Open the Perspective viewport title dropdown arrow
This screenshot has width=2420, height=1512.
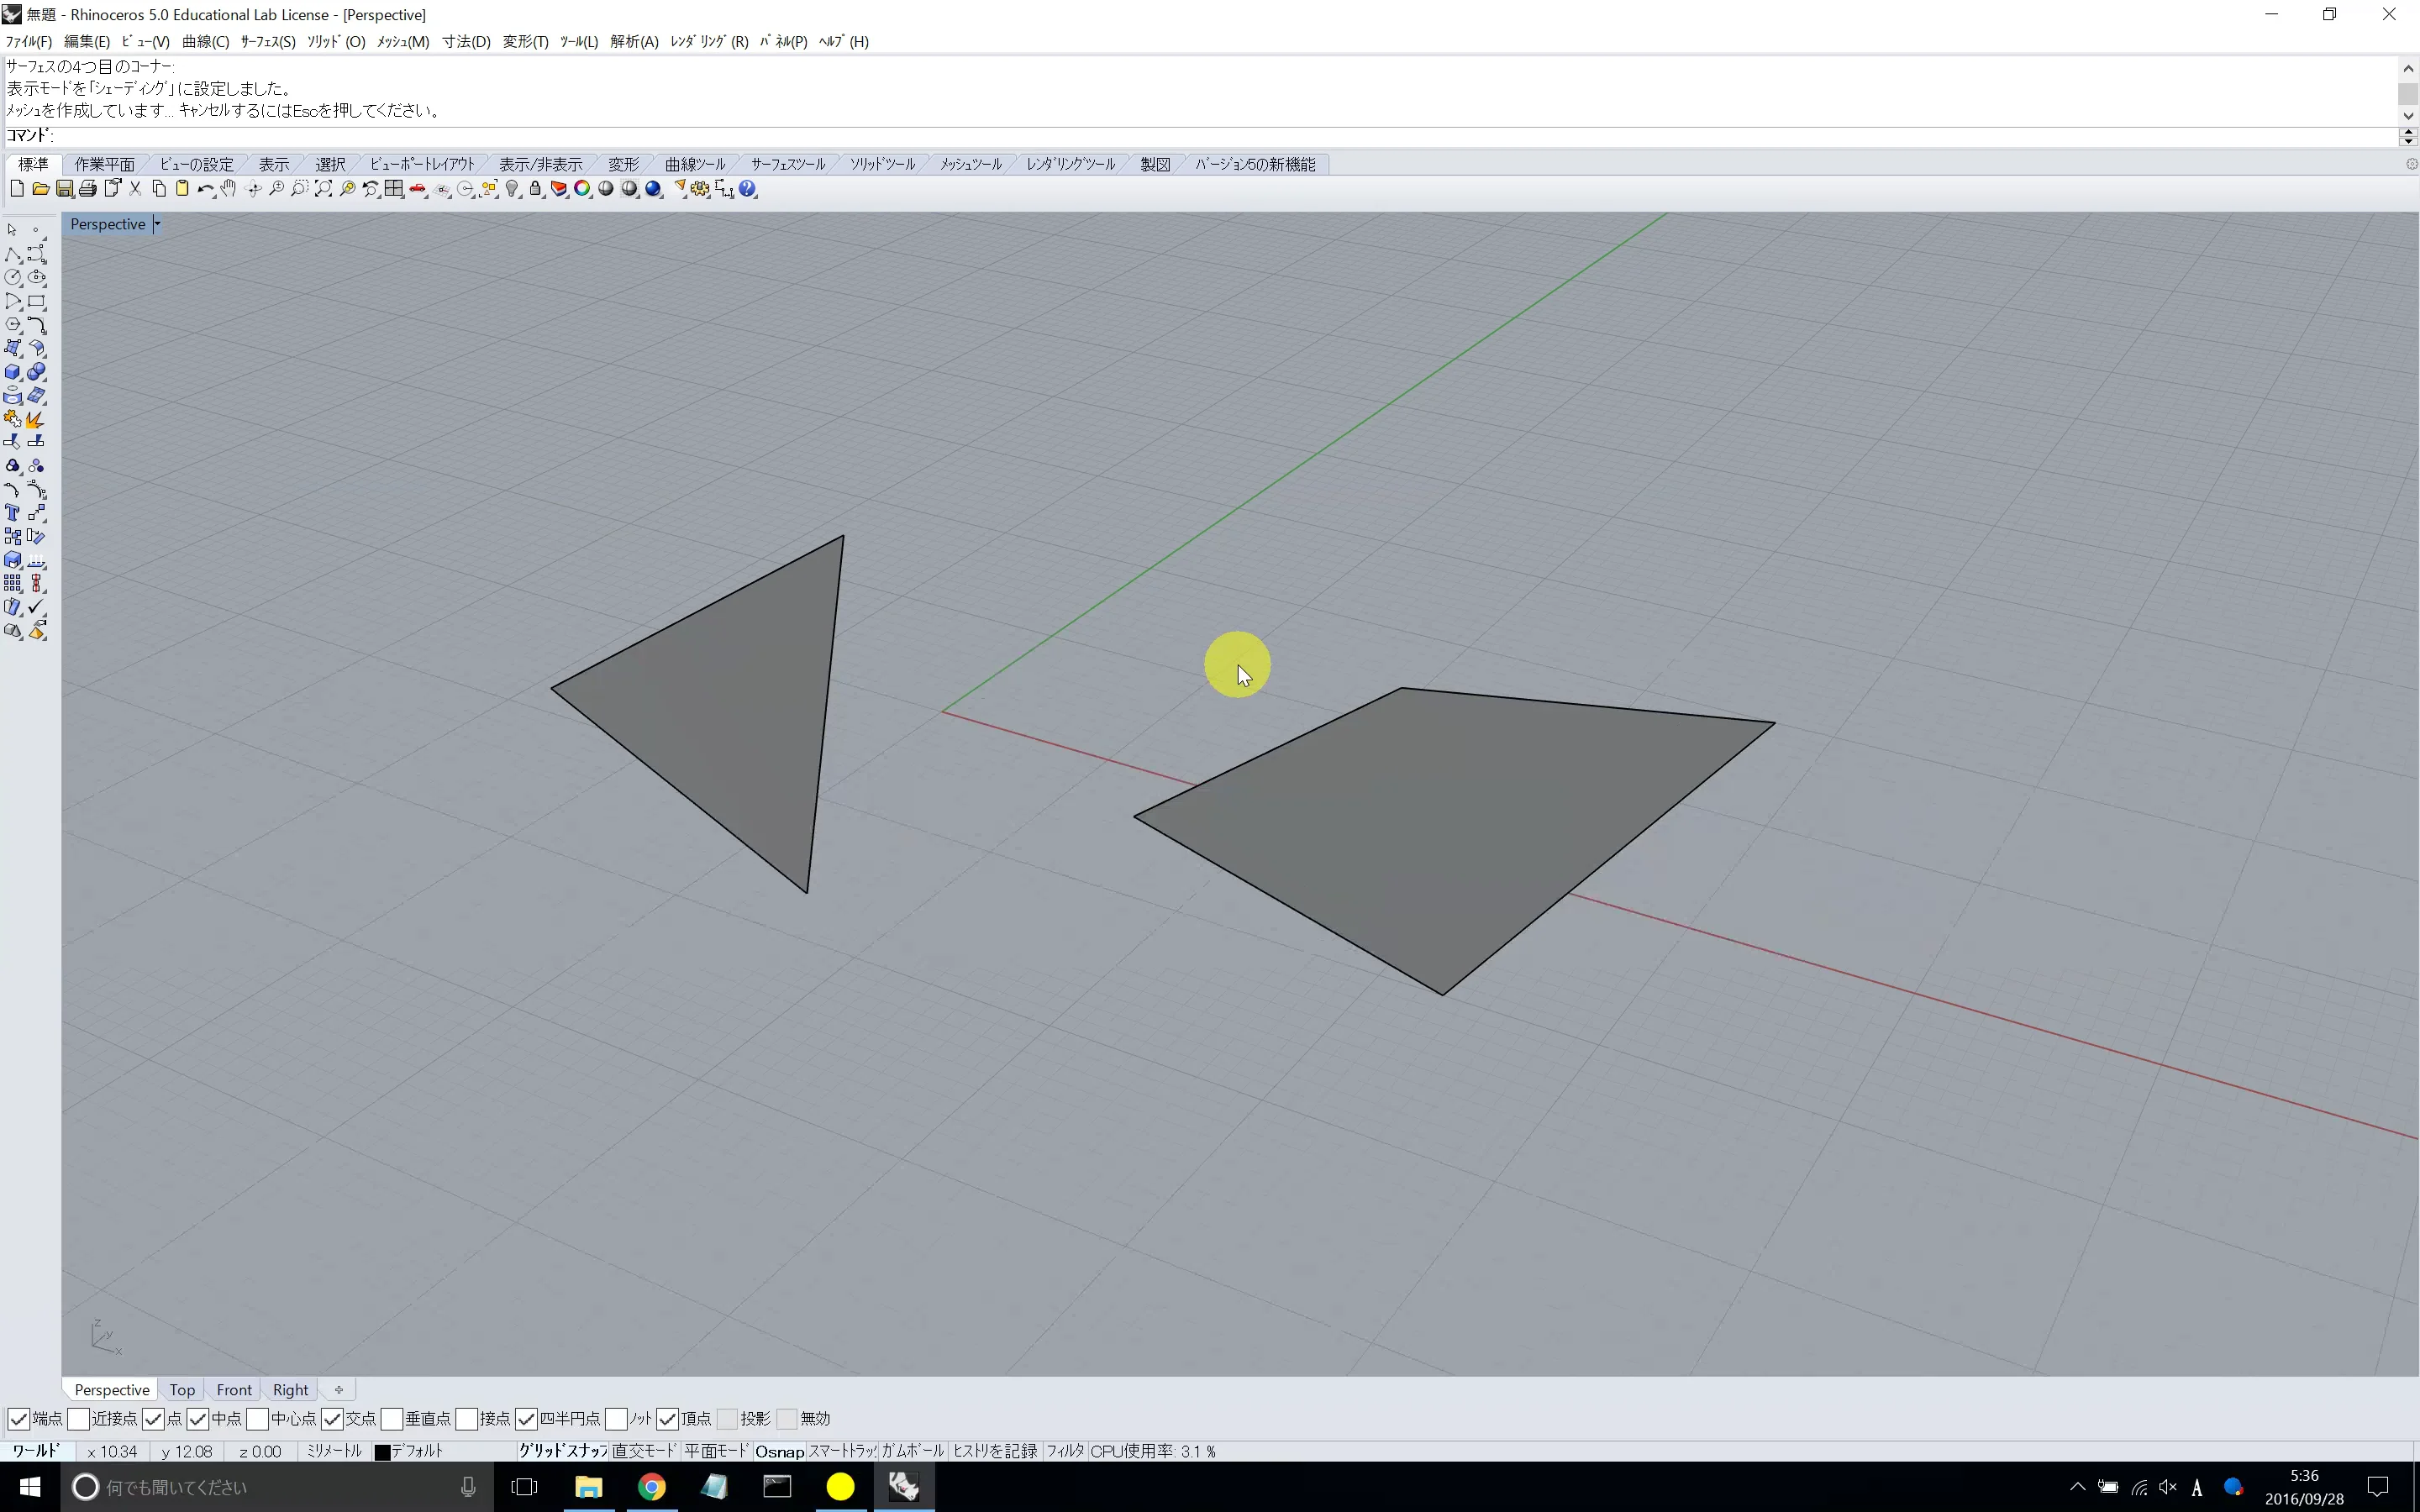pyautogui.click(x=157, y=224)
